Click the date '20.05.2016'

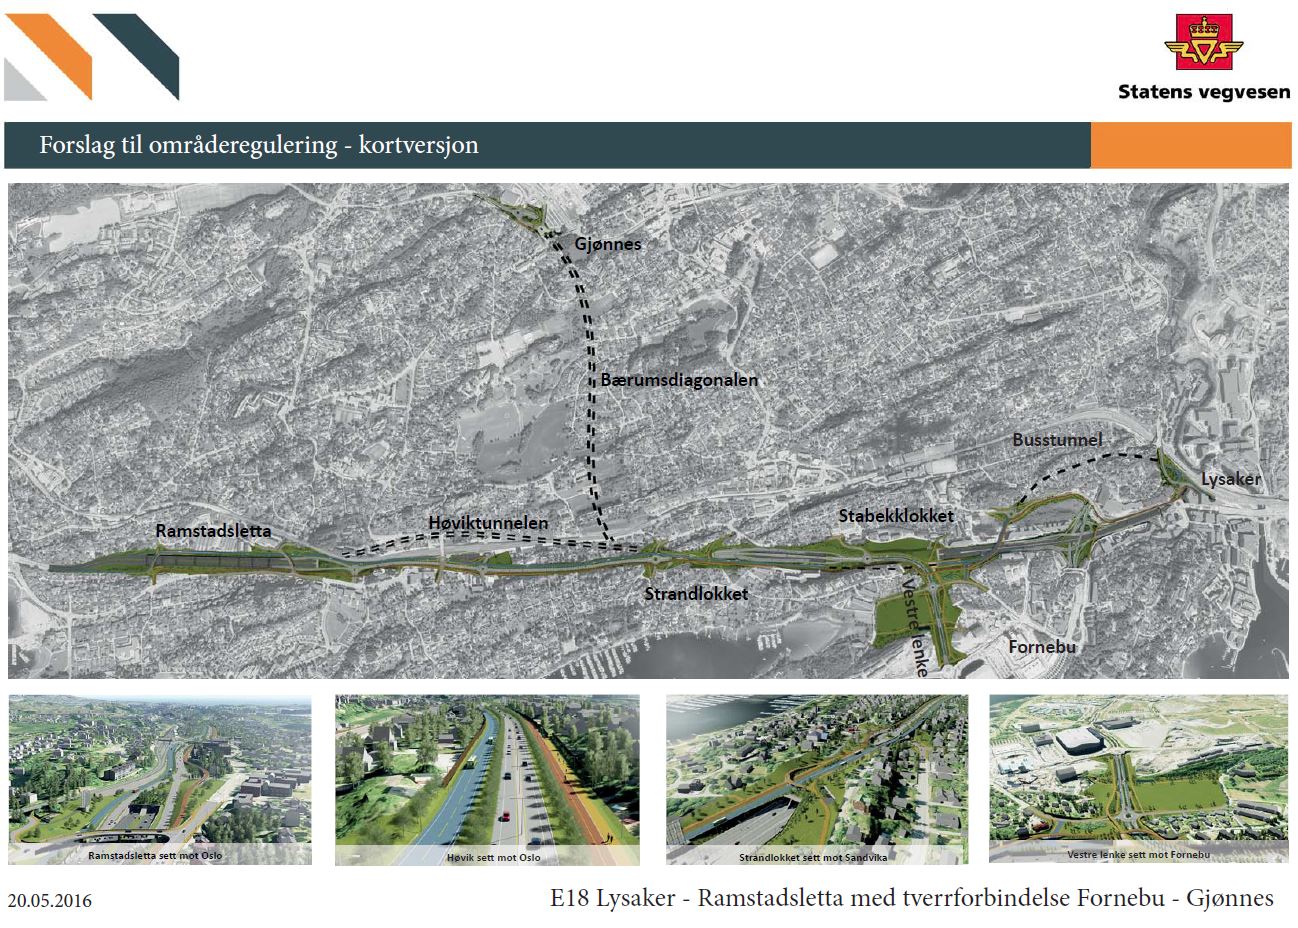click(x=49, y=901)
